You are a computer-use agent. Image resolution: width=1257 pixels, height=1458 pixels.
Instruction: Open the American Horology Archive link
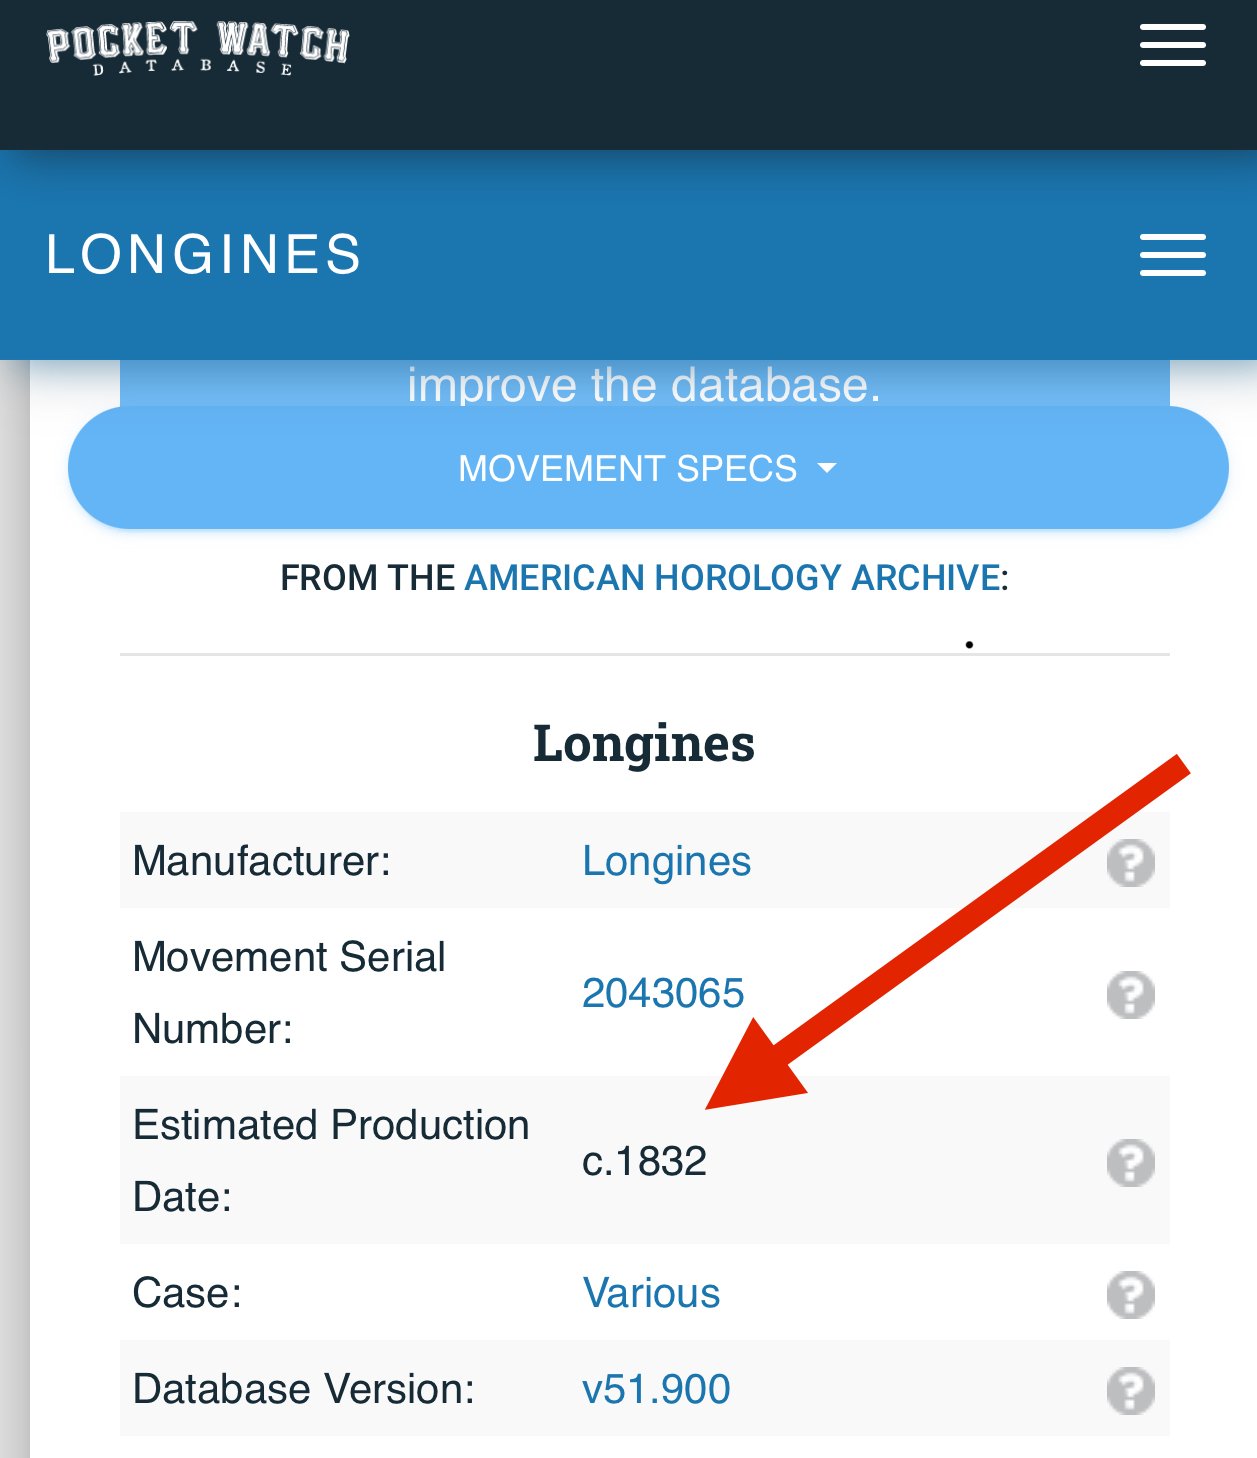732,578
